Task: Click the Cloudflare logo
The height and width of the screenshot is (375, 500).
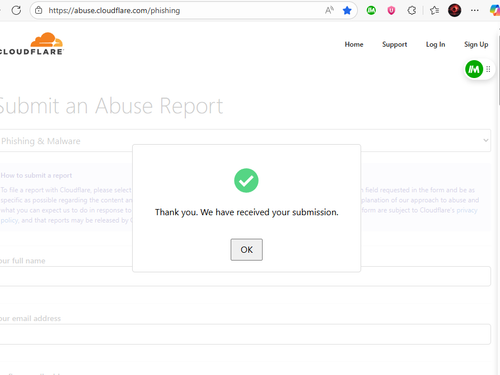Action: 32,44
